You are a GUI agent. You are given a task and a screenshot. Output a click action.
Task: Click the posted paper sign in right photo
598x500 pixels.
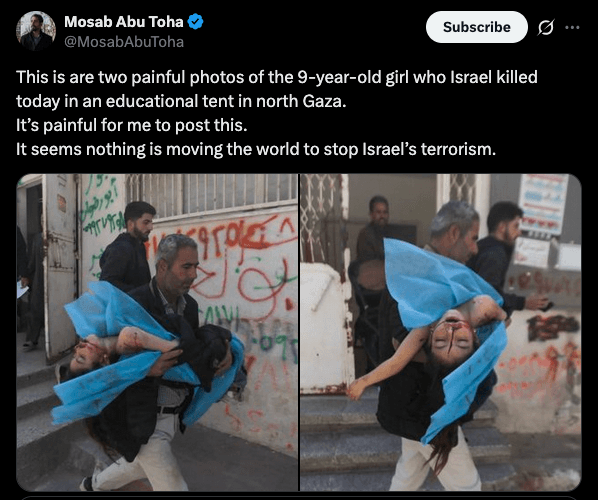(543, 204)
